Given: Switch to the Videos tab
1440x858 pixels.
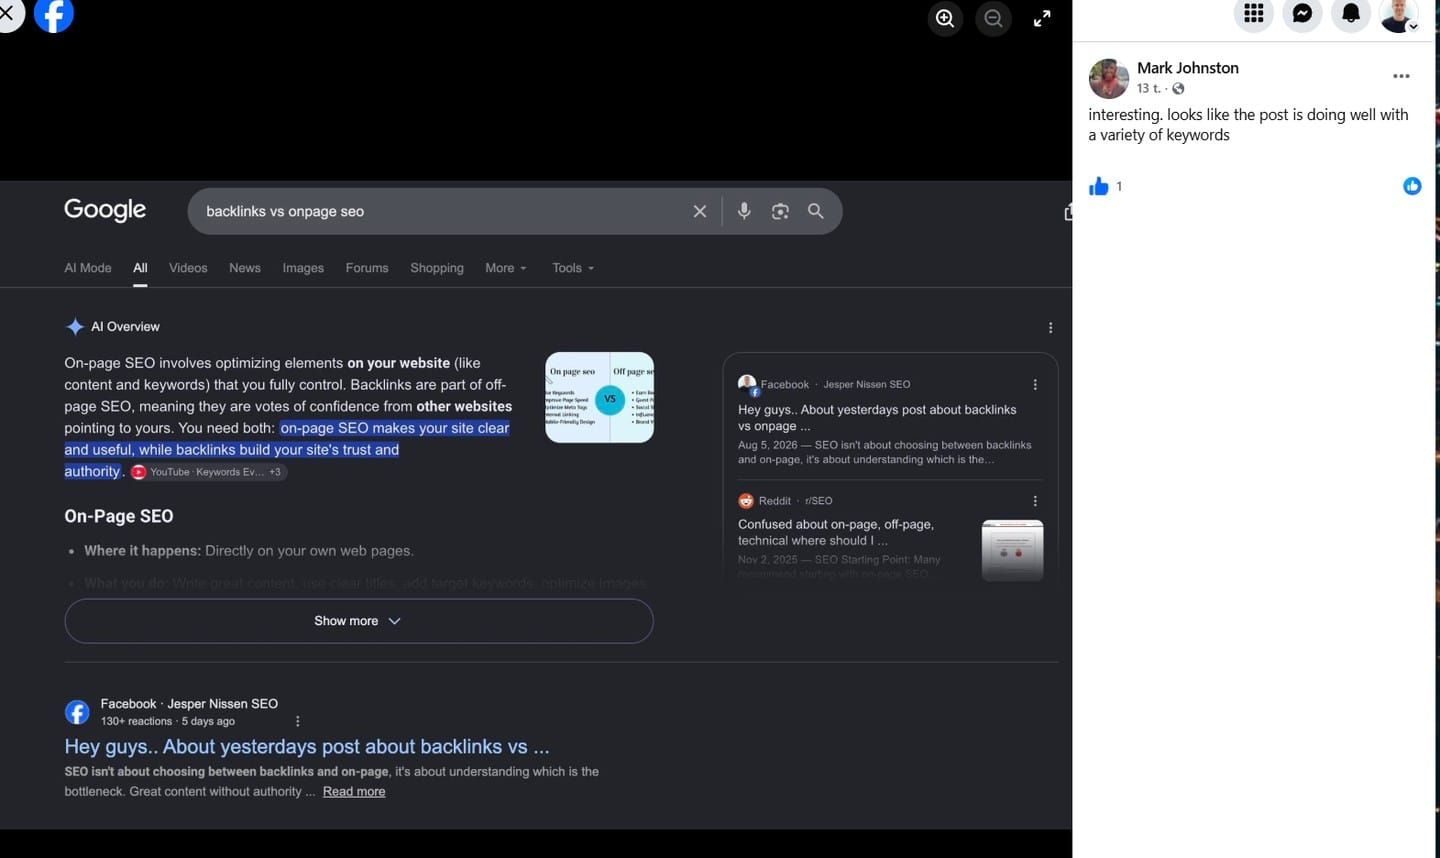Looking at the screenshot, I should click(188, 268).
